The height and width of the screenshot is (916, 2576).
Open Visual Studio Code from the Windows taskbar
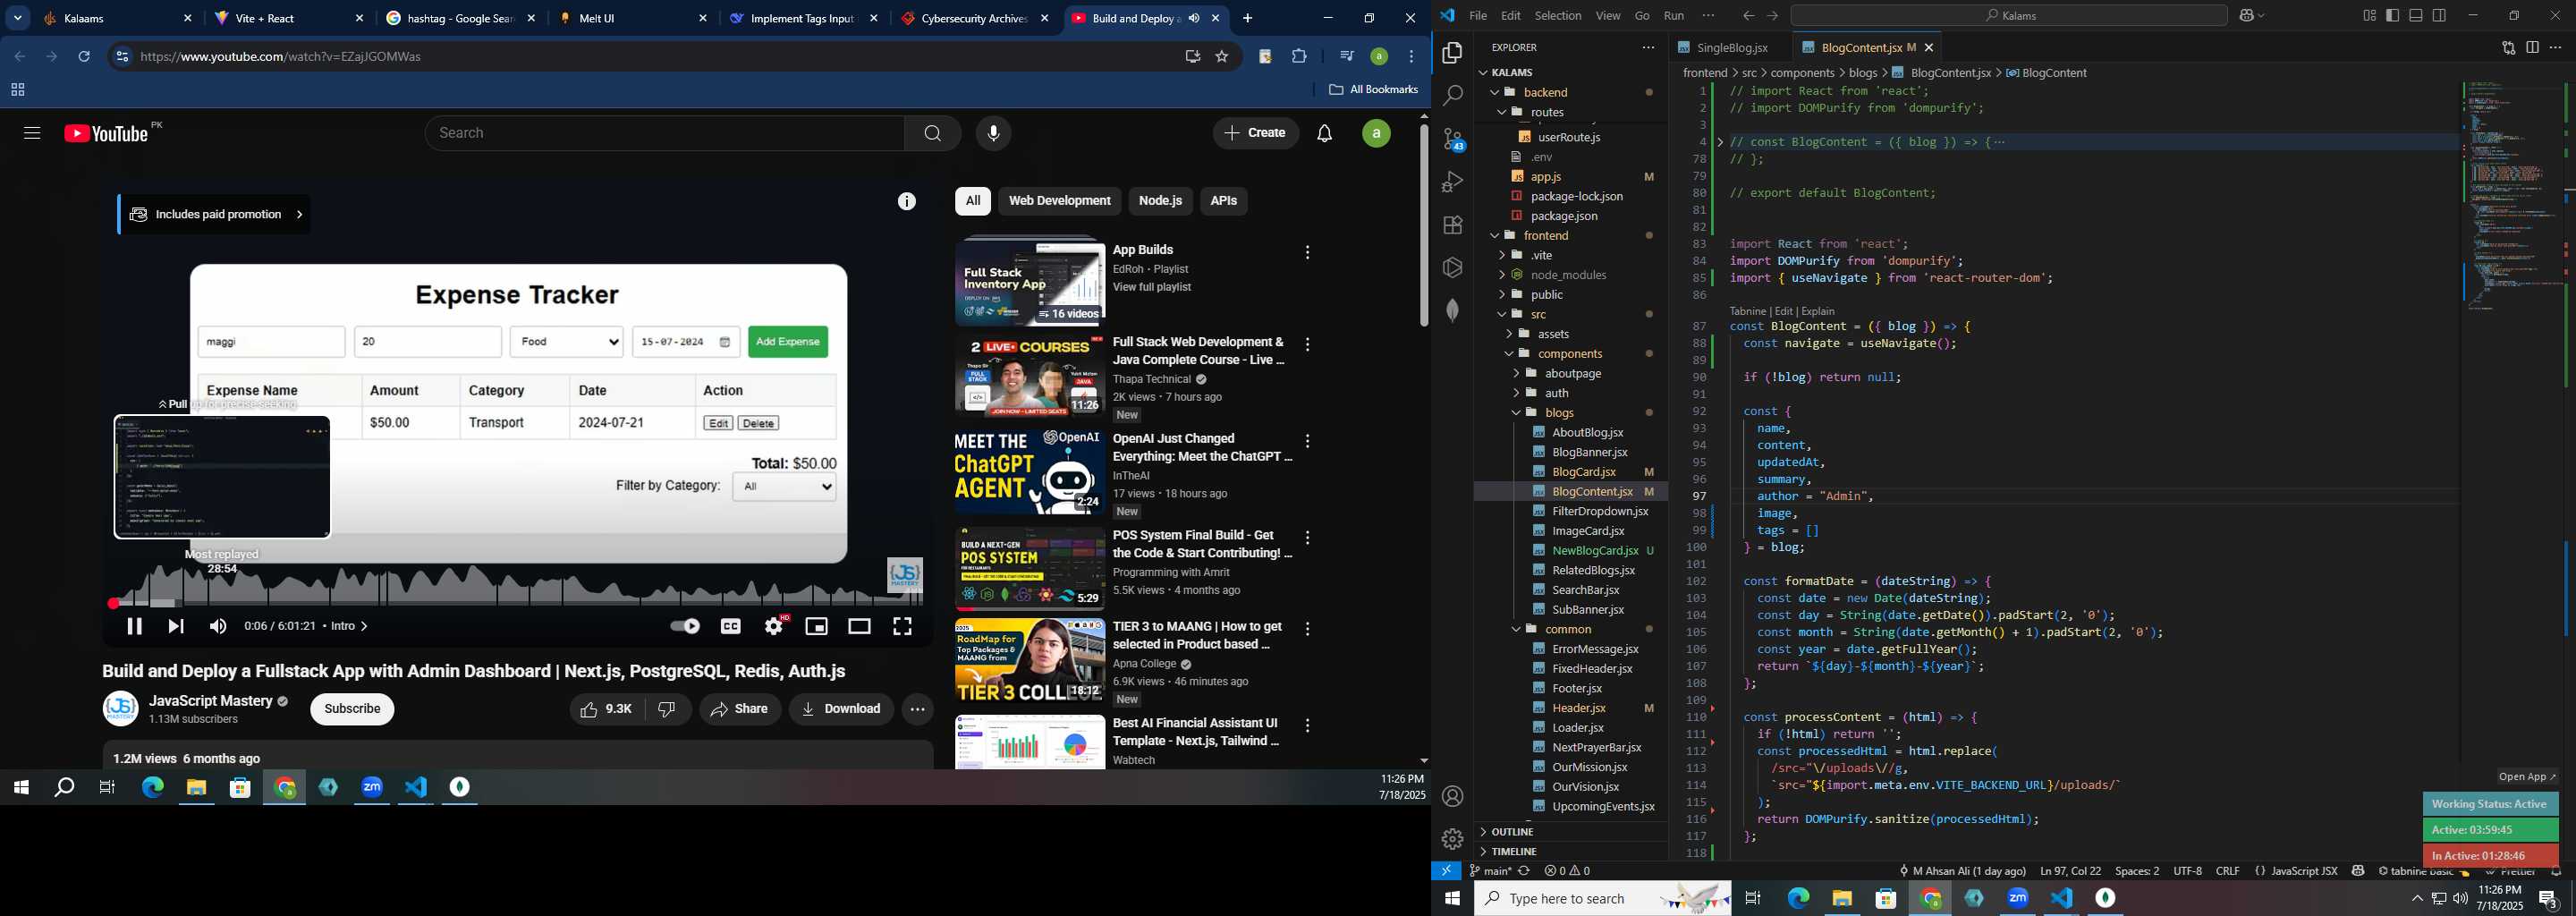[x=2062, y=898]
